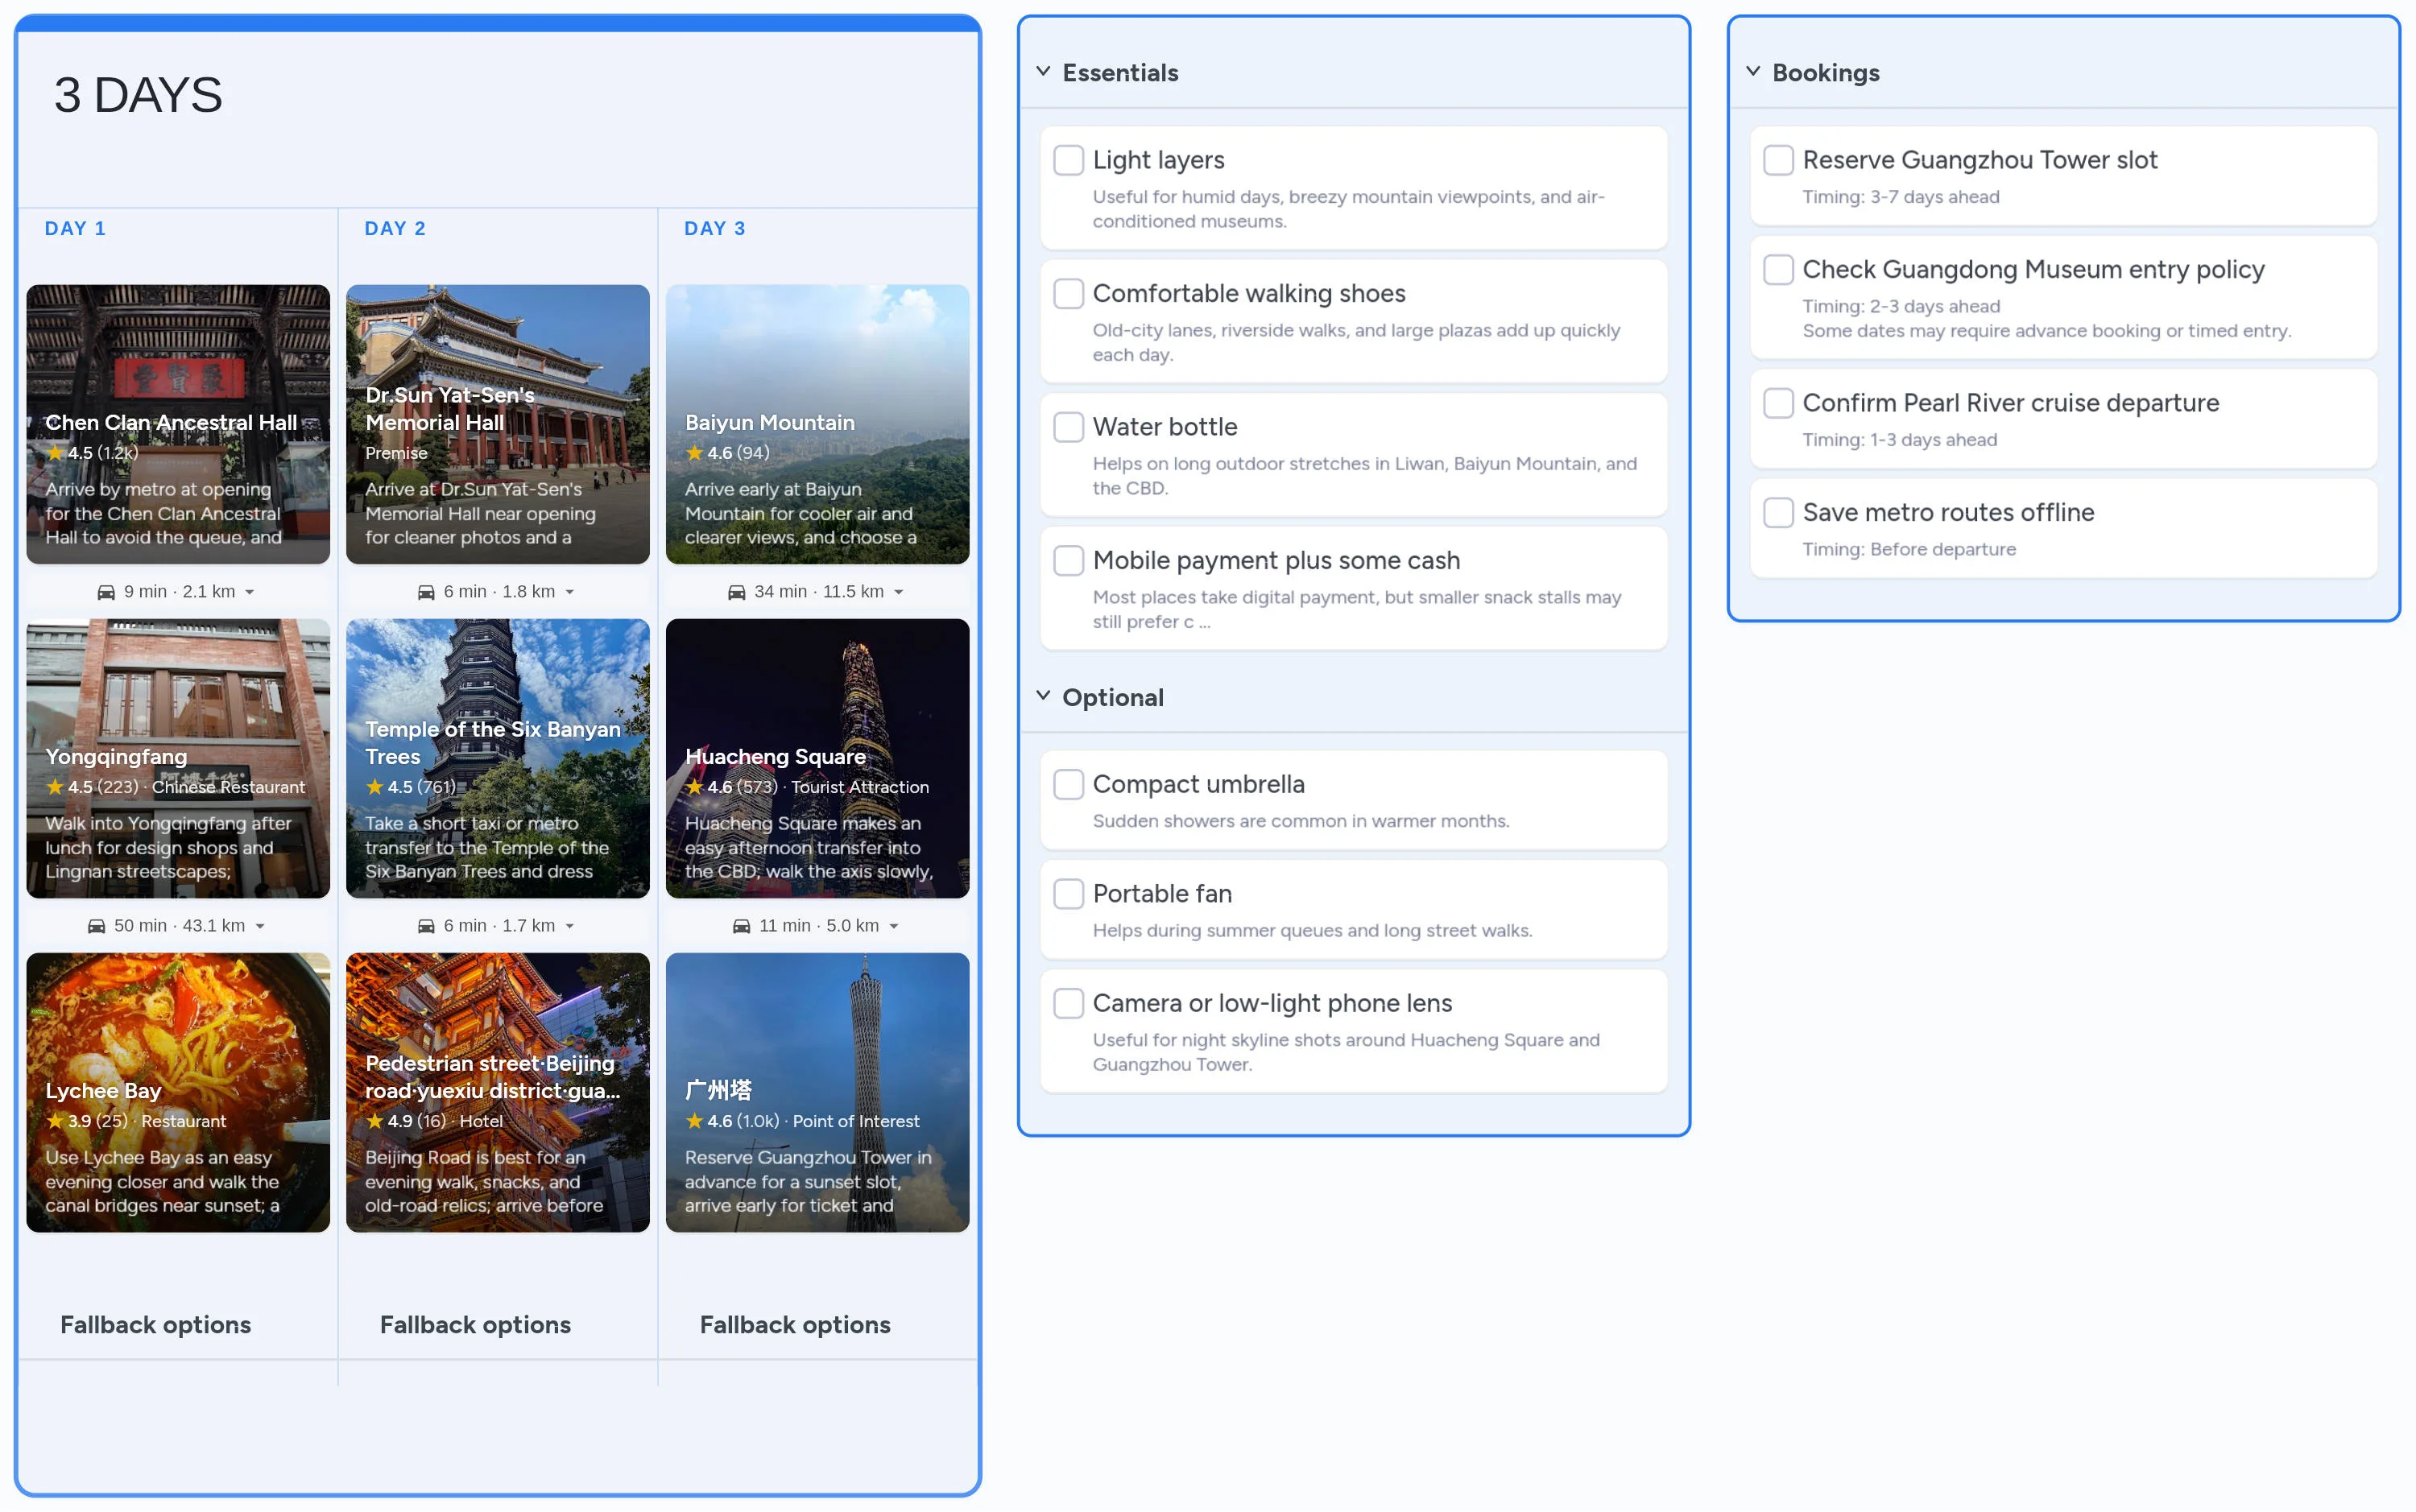
Task: Collapse the Essentials section
Action: point(1043,72)
